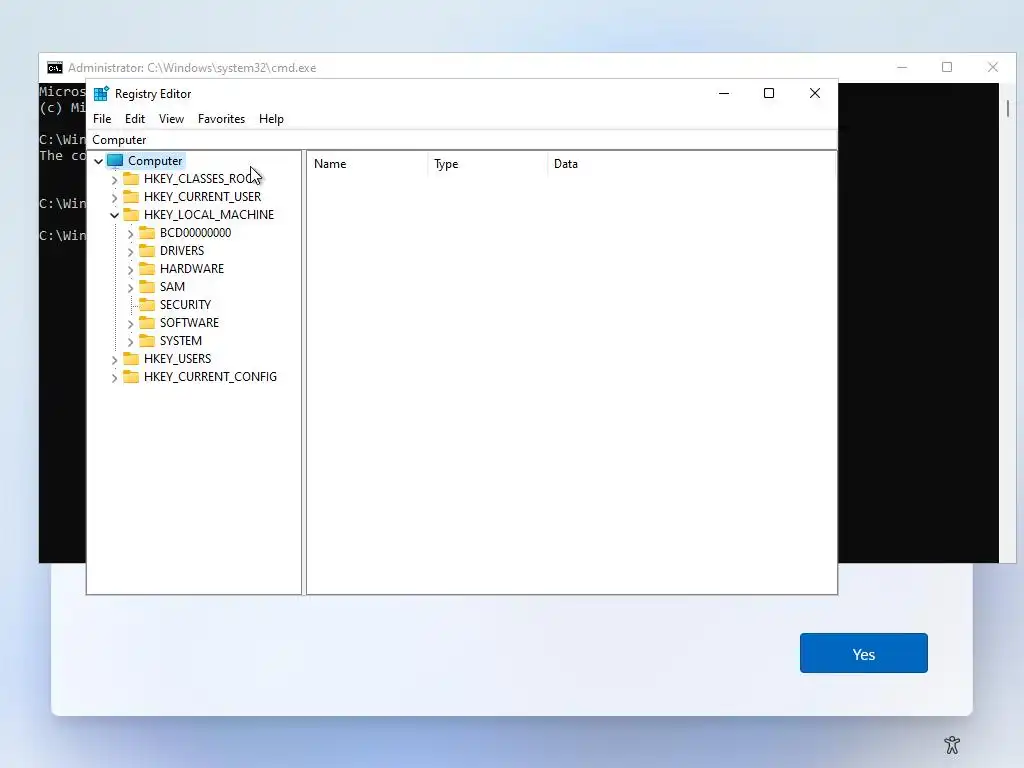The height and width of the screenshot is (768, 1024).
Task: Click the SOFTWARE folder icon
Action: [147, 323]
